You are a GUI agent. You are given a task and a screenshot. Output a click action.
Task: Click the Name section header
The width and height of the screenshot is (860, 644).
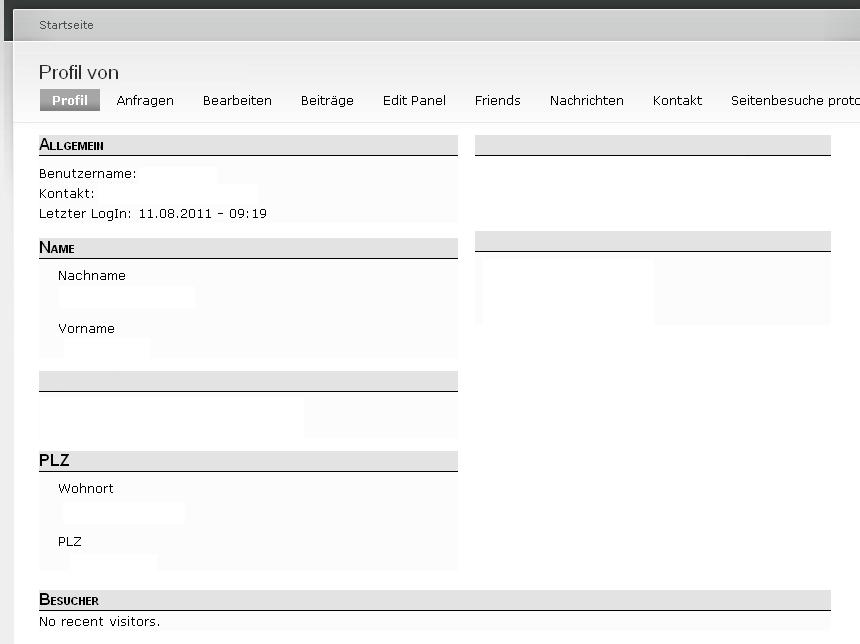click(x=57, y=248)
